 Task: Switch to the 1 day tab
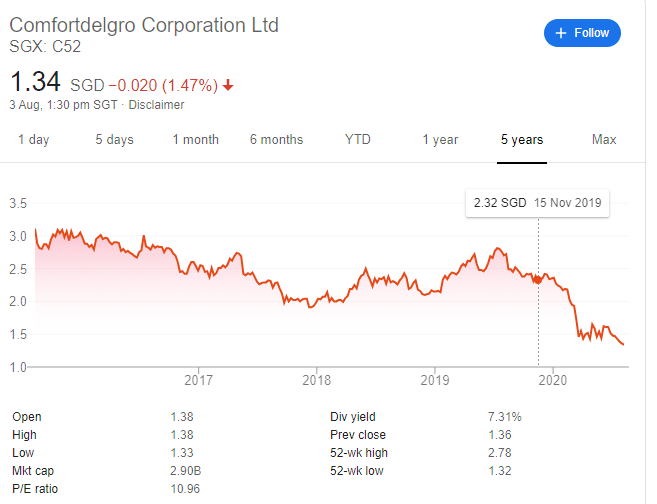point(34,140)
